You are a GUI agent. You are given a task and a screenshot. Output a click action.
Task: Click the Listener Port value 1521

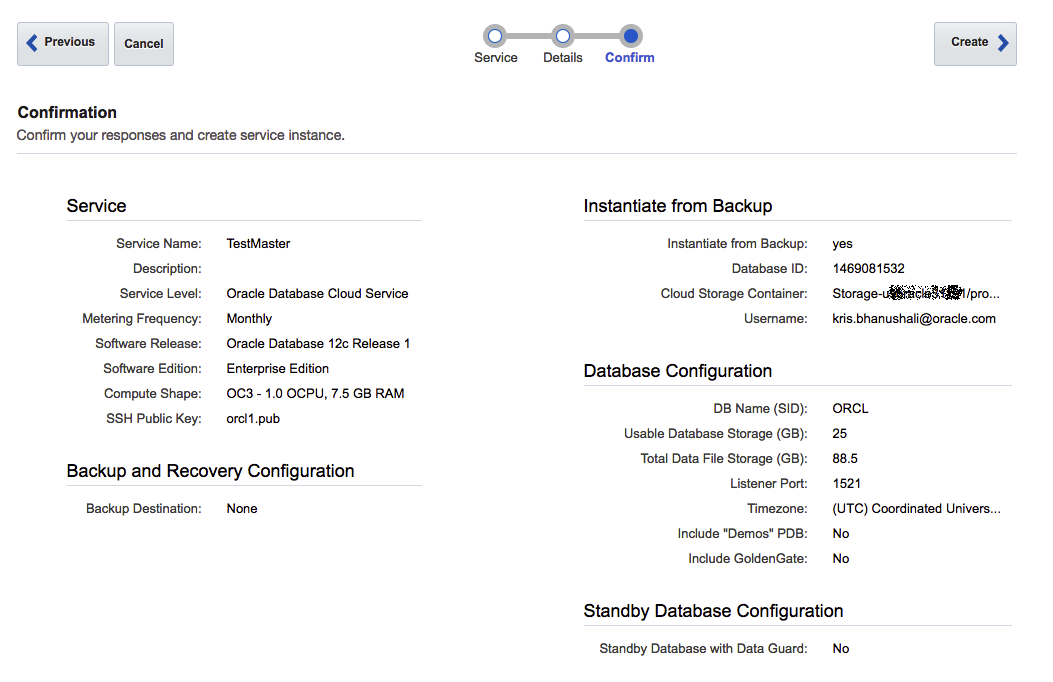pyautogui.click(x=847, y=484)
